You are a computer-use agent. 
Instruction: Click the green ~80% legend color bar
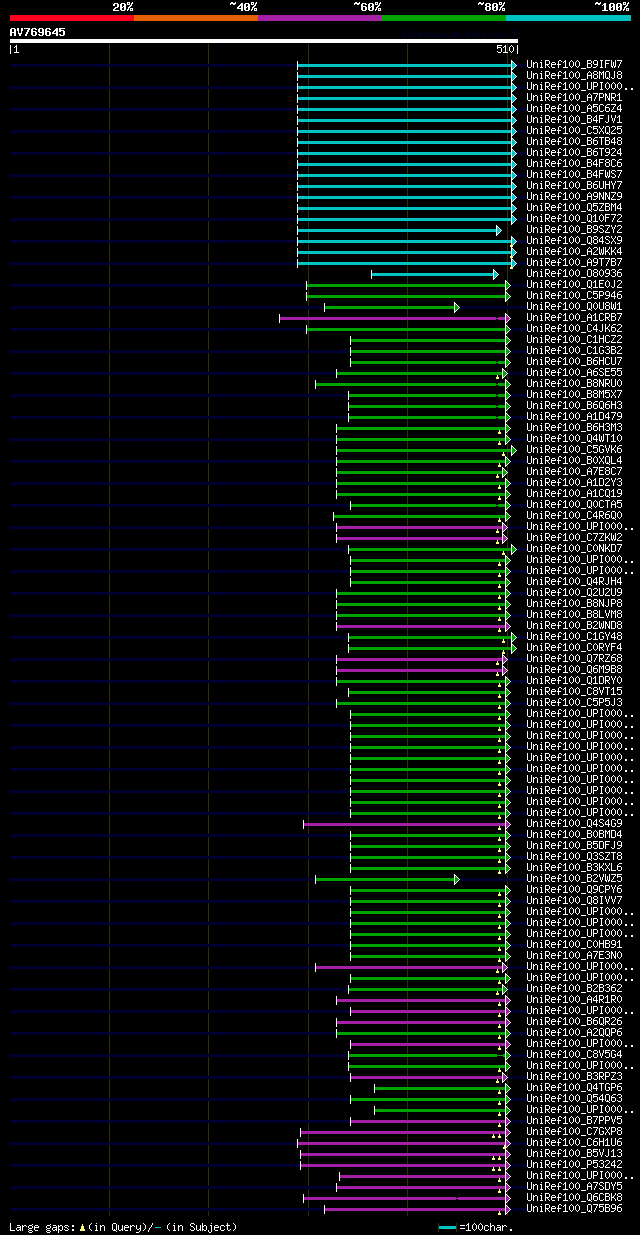tap(444, 18)
